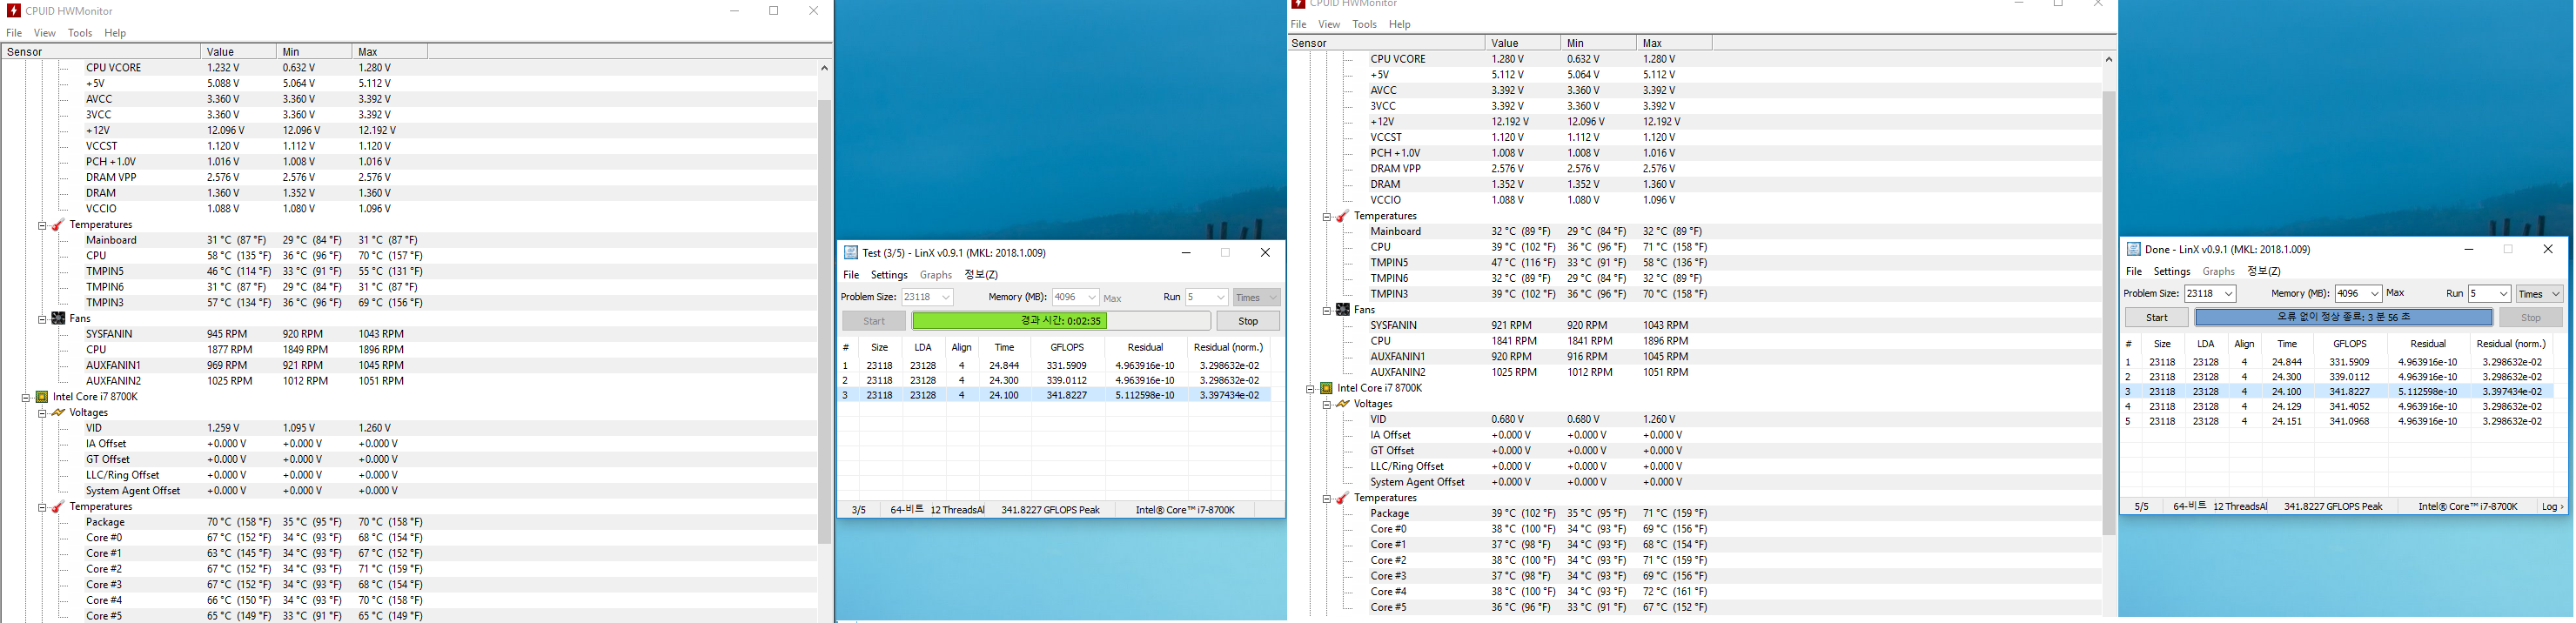Open the Times dropdown in Done LinX window
2576x623 pixels.
[x=2555, y=294]
